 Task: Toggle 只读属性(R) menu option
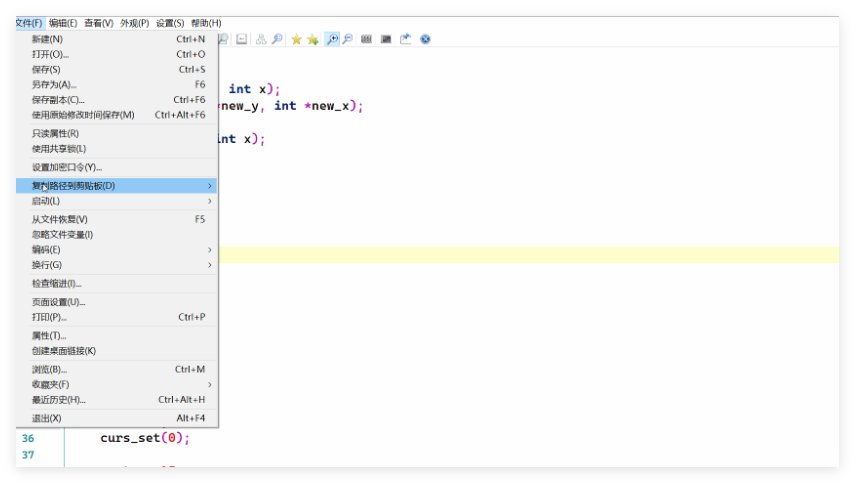click(x=117, y=134)
